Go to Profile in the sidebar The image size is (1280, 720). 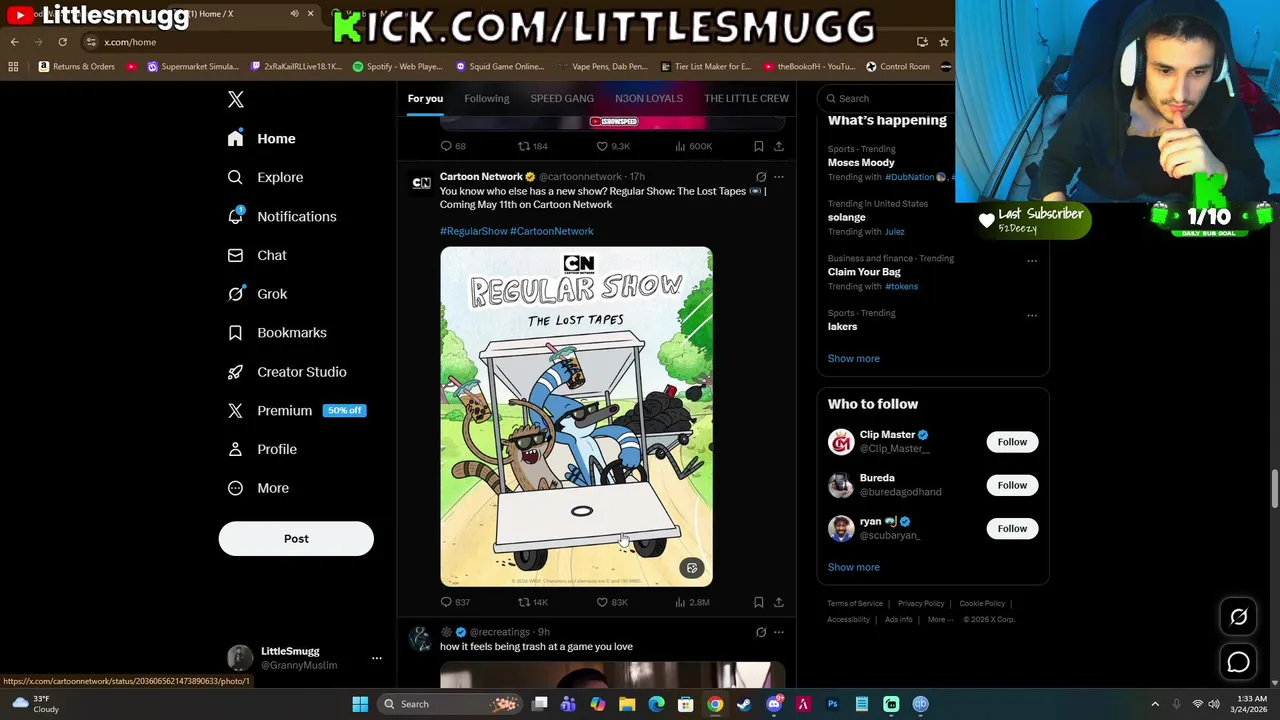pos(262,449)
